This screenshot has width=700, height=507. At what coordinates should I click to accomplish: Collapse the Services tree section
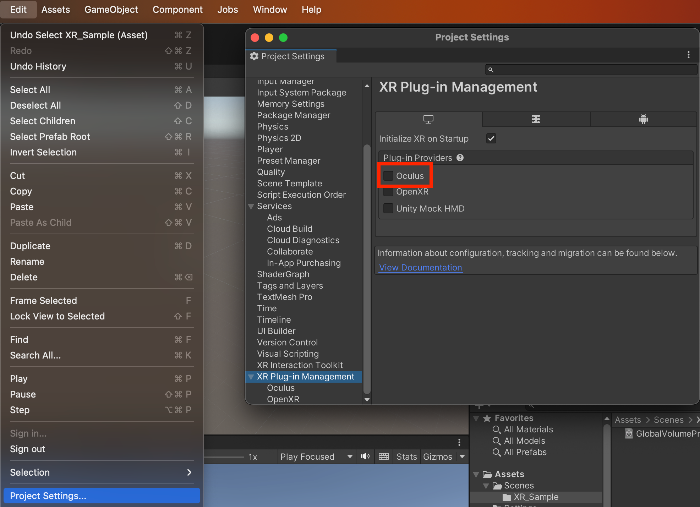pos(251,206)
